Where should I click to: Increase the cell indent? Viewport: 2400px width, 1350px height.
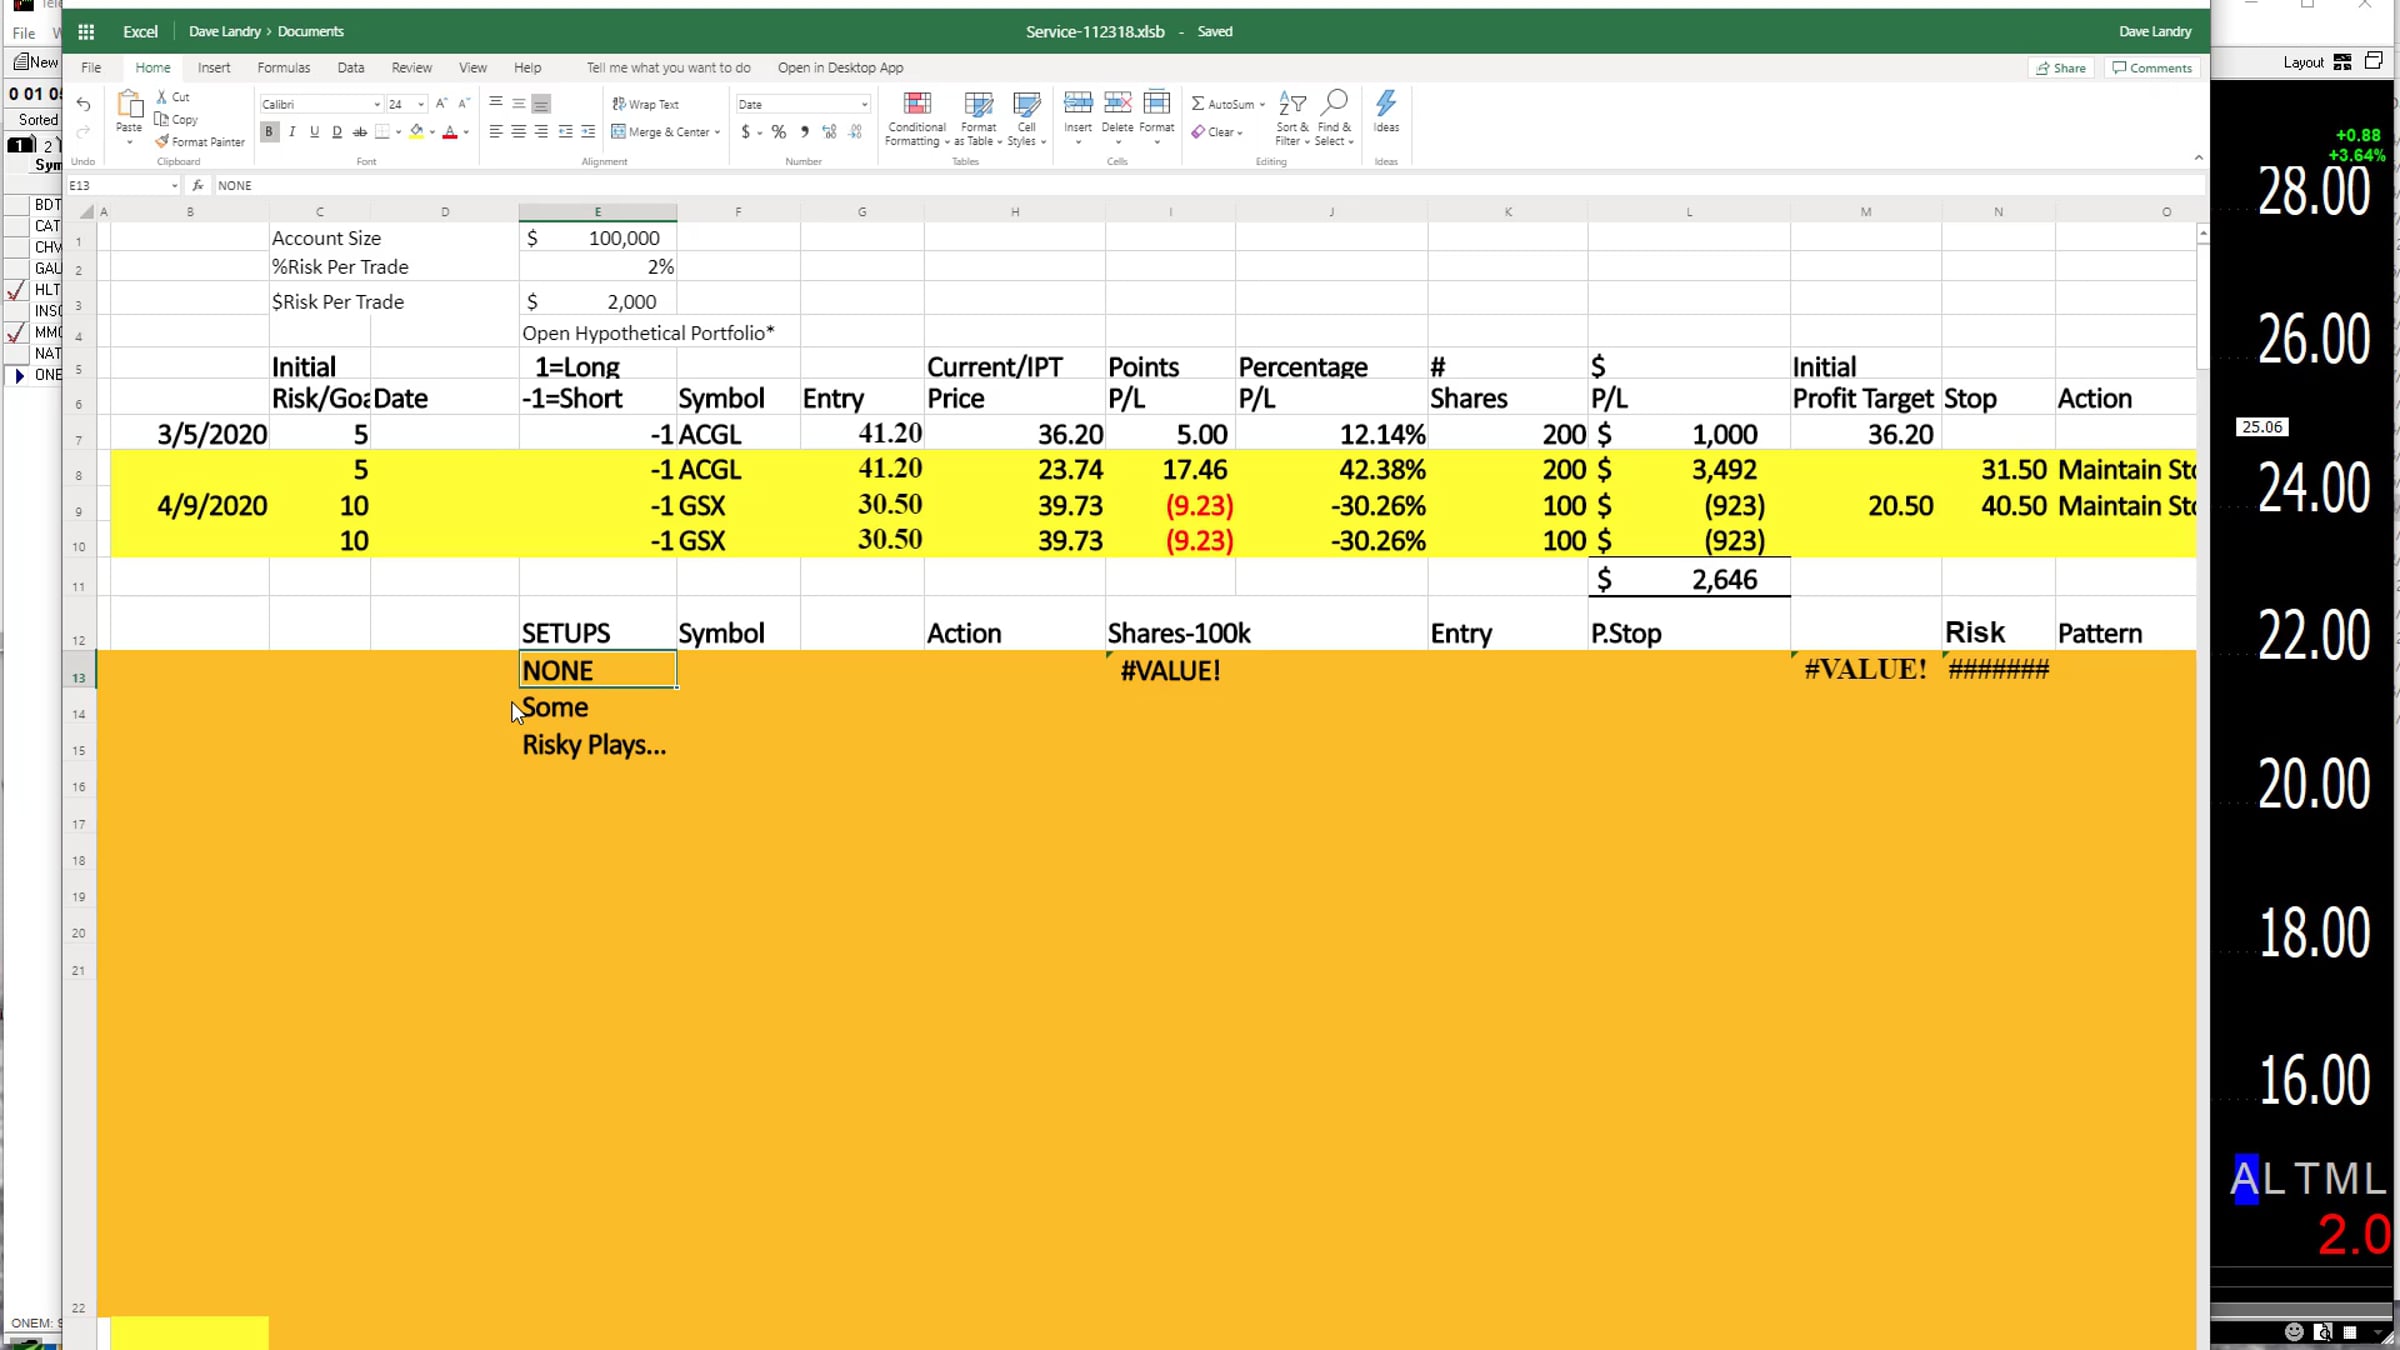[x=588, y=132]
